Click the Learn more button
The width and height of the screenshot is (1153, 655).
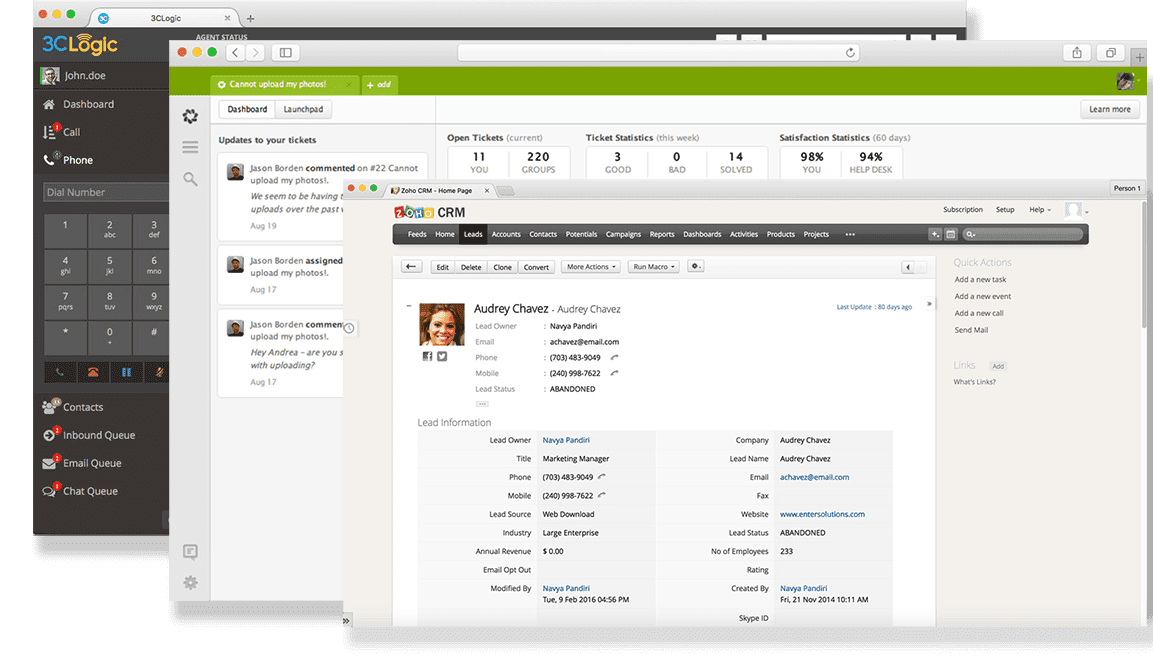pyautogui.click(x=1109, y=110)
